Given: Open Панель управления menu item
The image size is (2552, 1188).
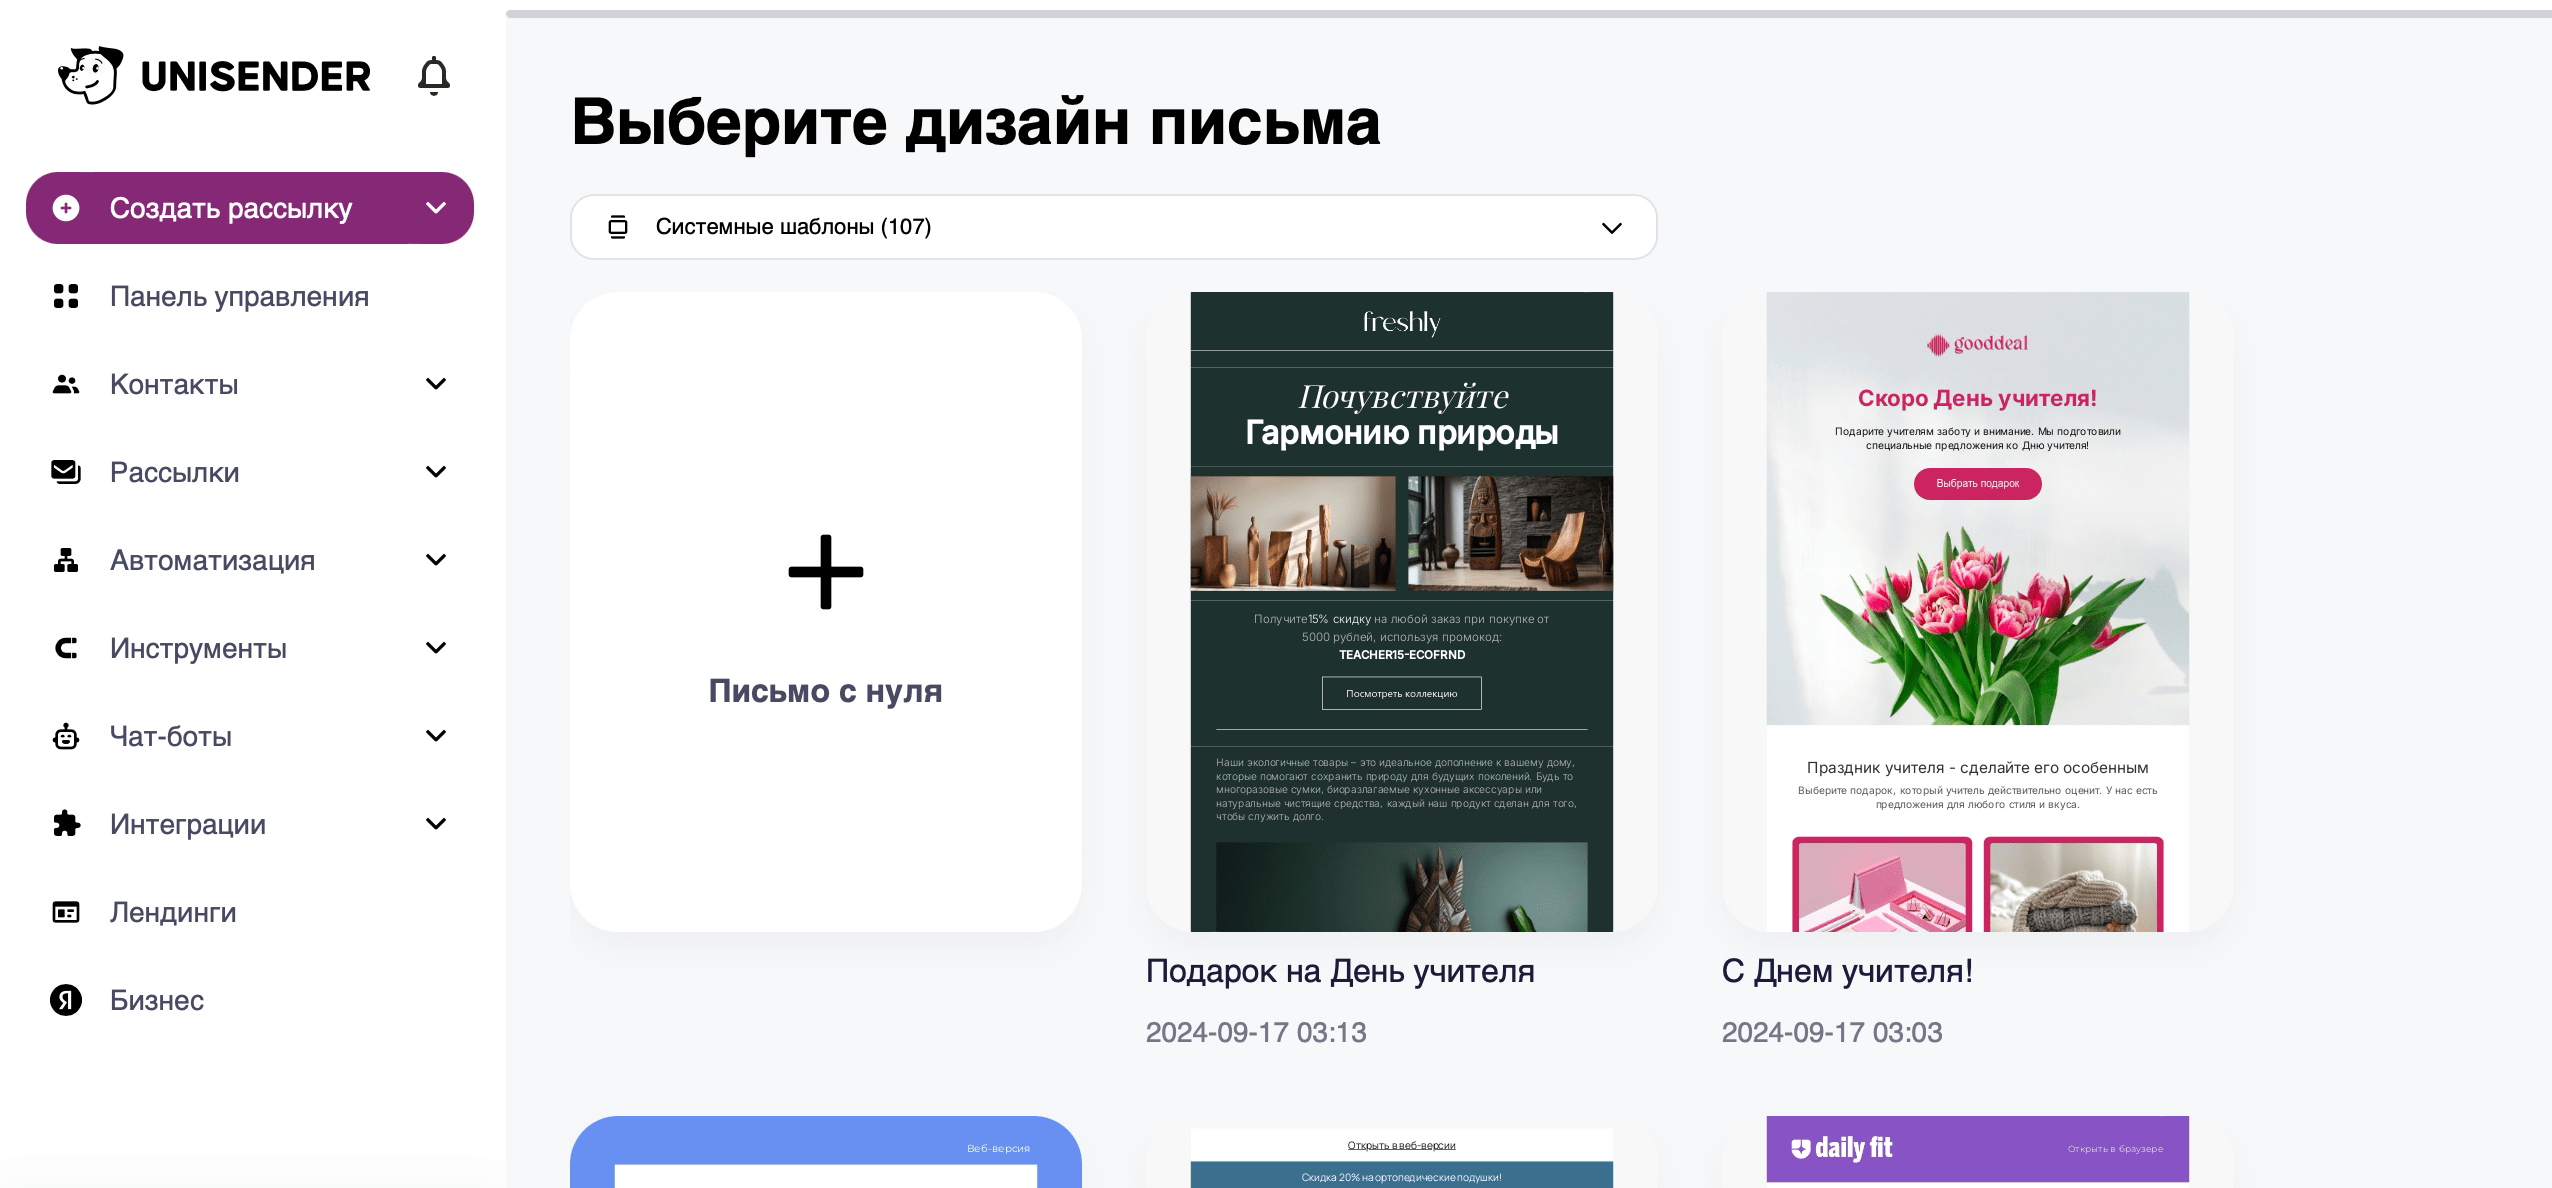Looking at the screenshot, I should pyautogui.click(x=250, y=296).
